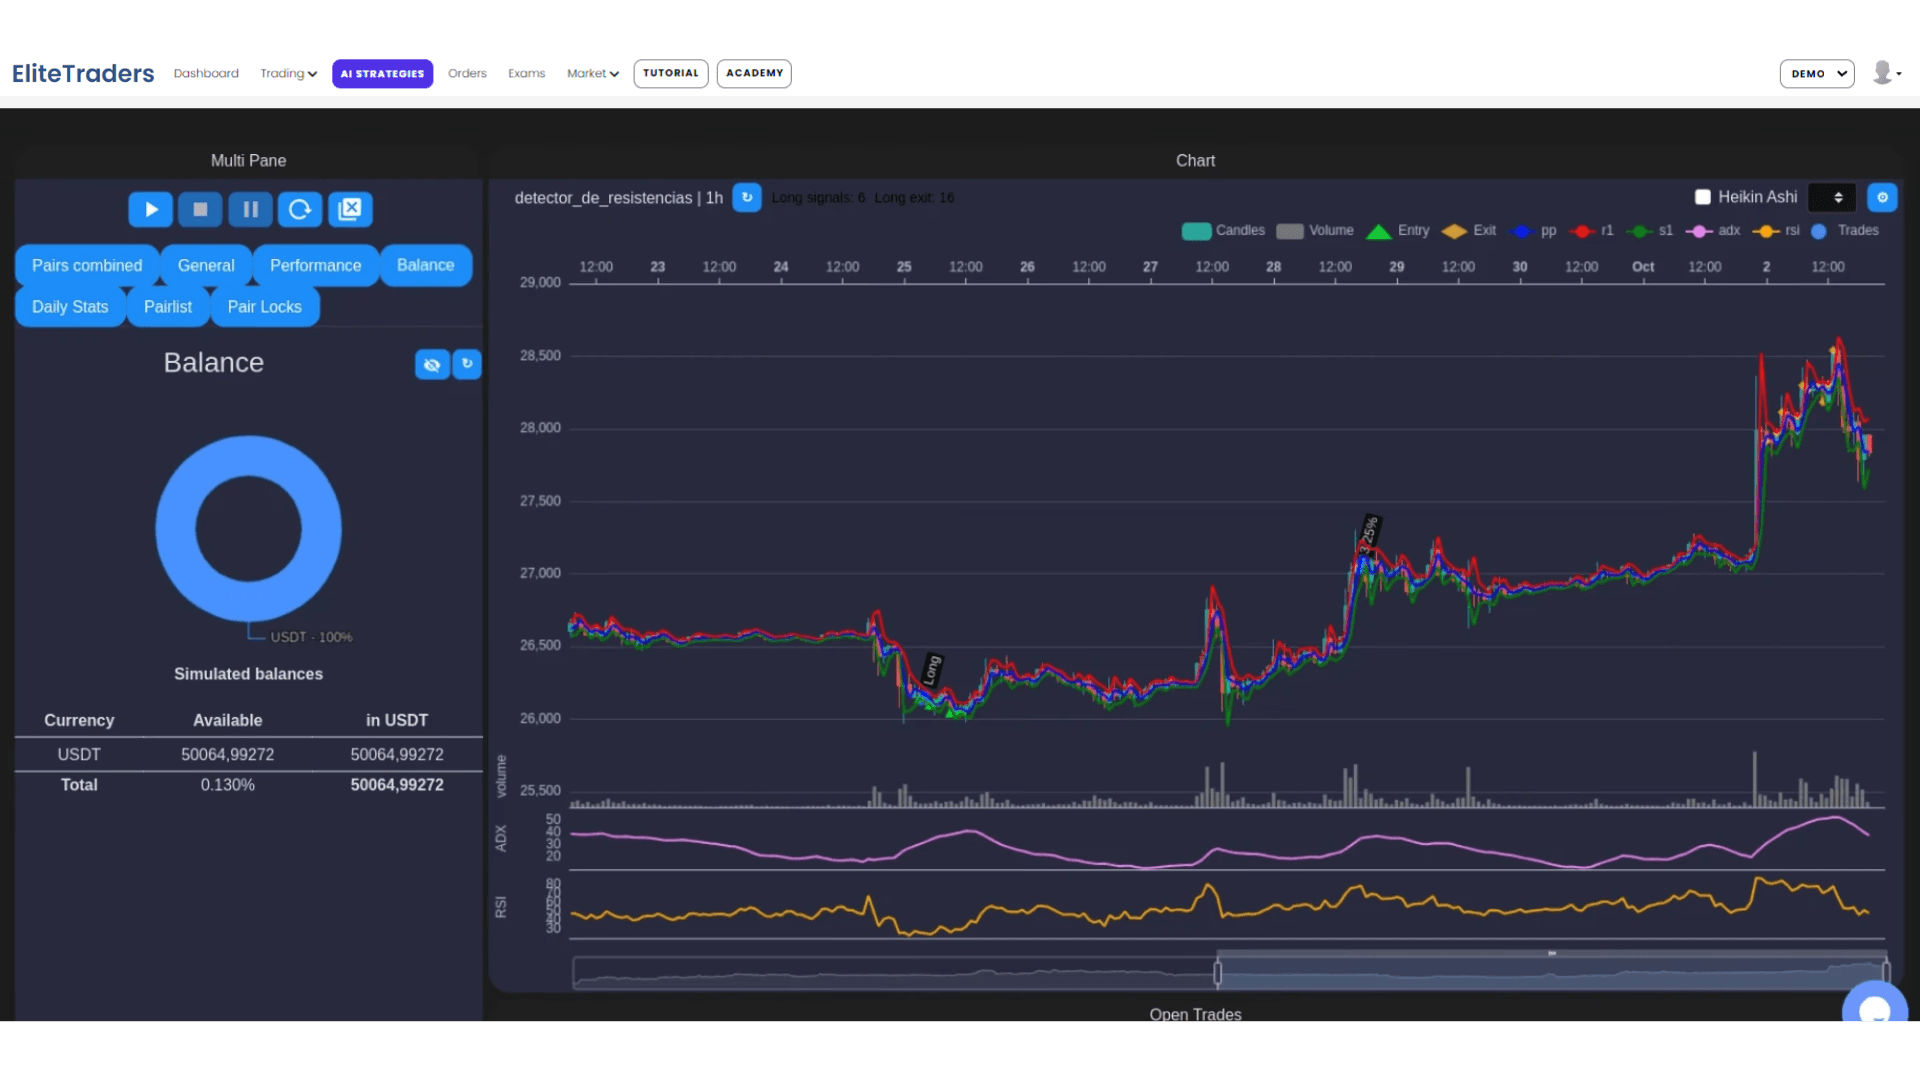
Task: Open the Orders page
Action: [467, 73]
